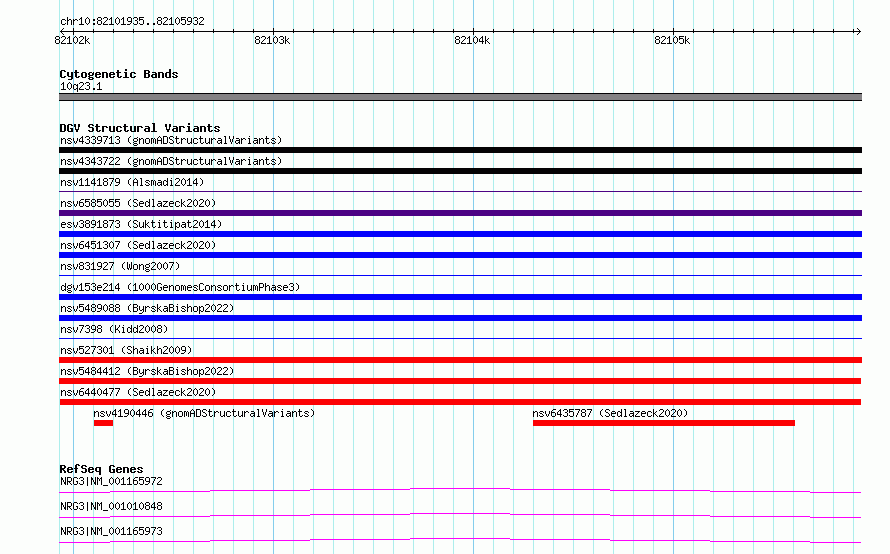Click the red bar for nsv6435787
The width and height of the screenshot is (890, 554).
(x=664, y=423)
